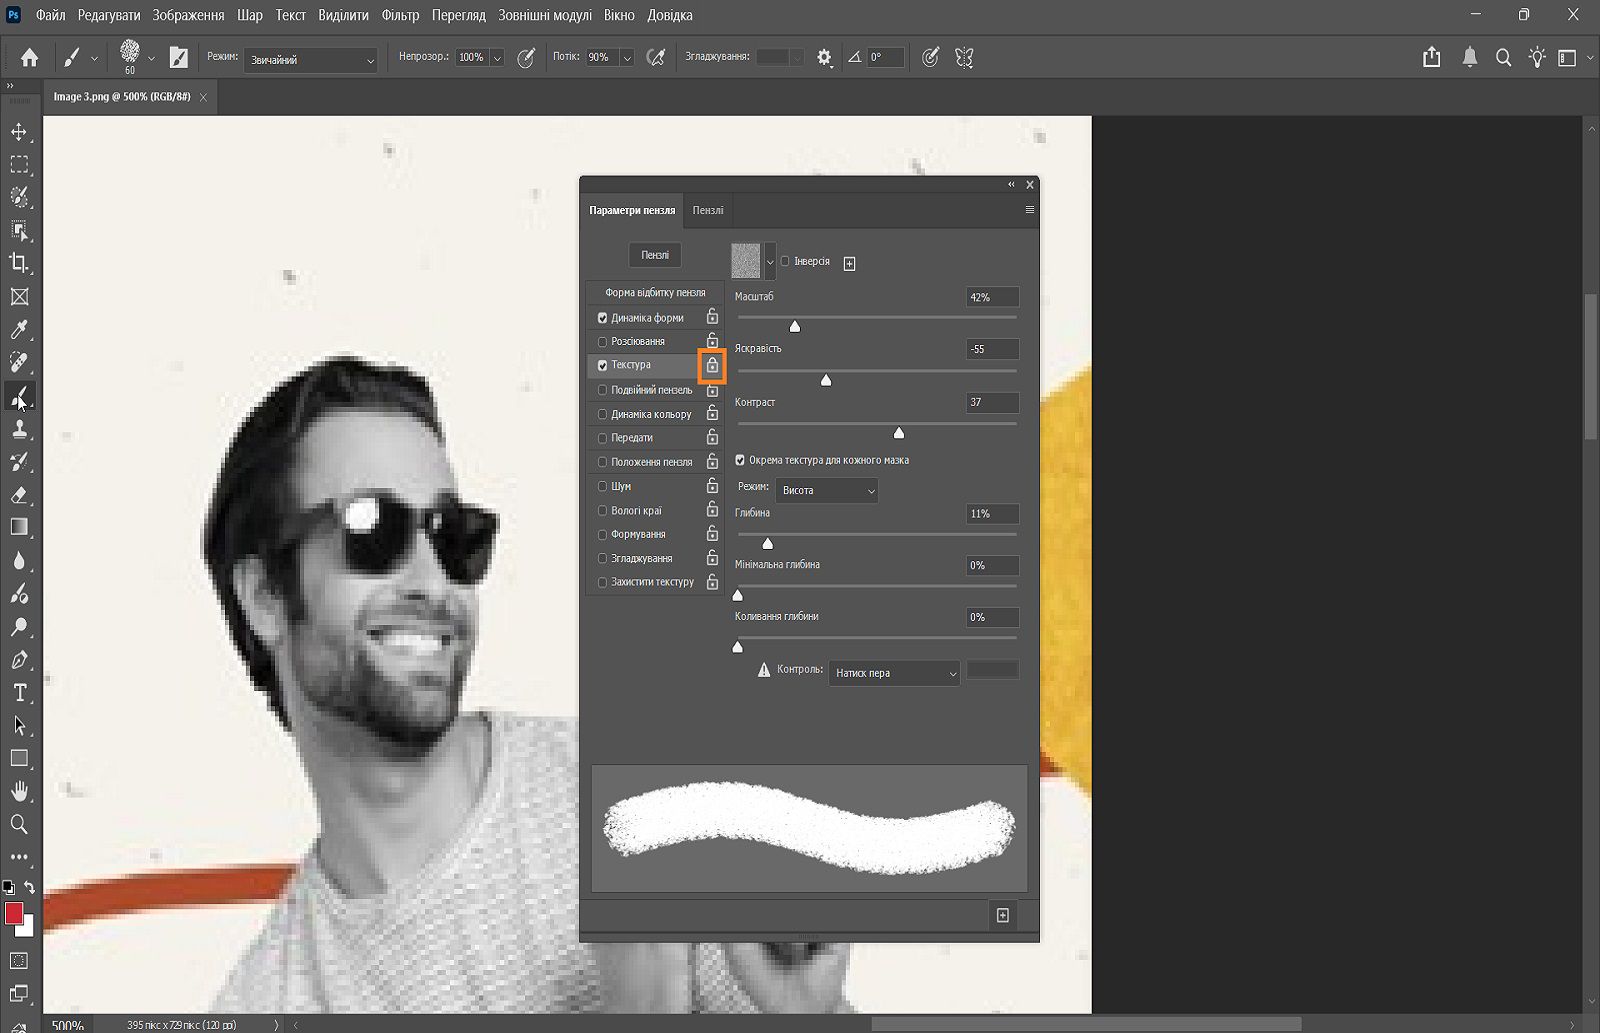Screen dimensions: 1600x1033
Task: Open the Висота mode dropdown
Action: pos(826,490)
